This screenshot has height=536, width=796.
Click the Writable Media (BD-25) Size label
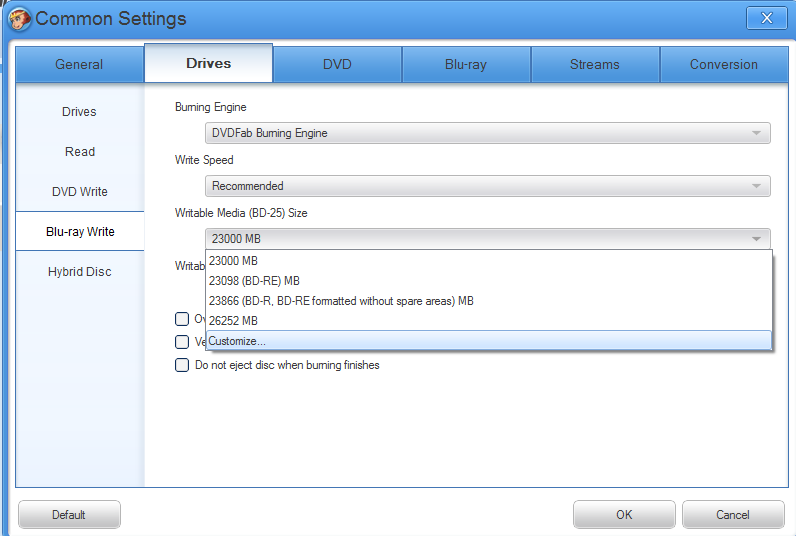point(241,213)
